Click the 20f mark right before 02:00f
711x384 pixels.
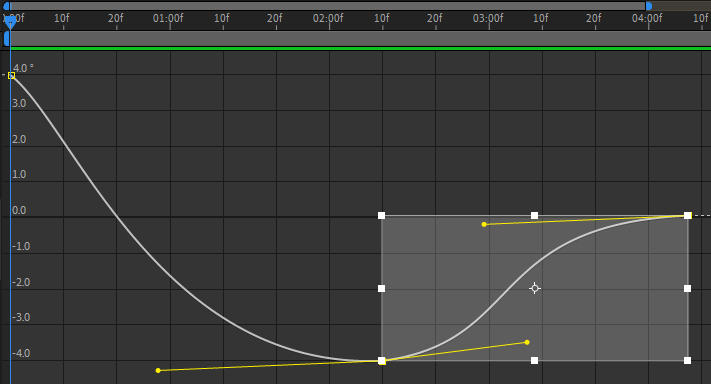click(x=275, y=18)
